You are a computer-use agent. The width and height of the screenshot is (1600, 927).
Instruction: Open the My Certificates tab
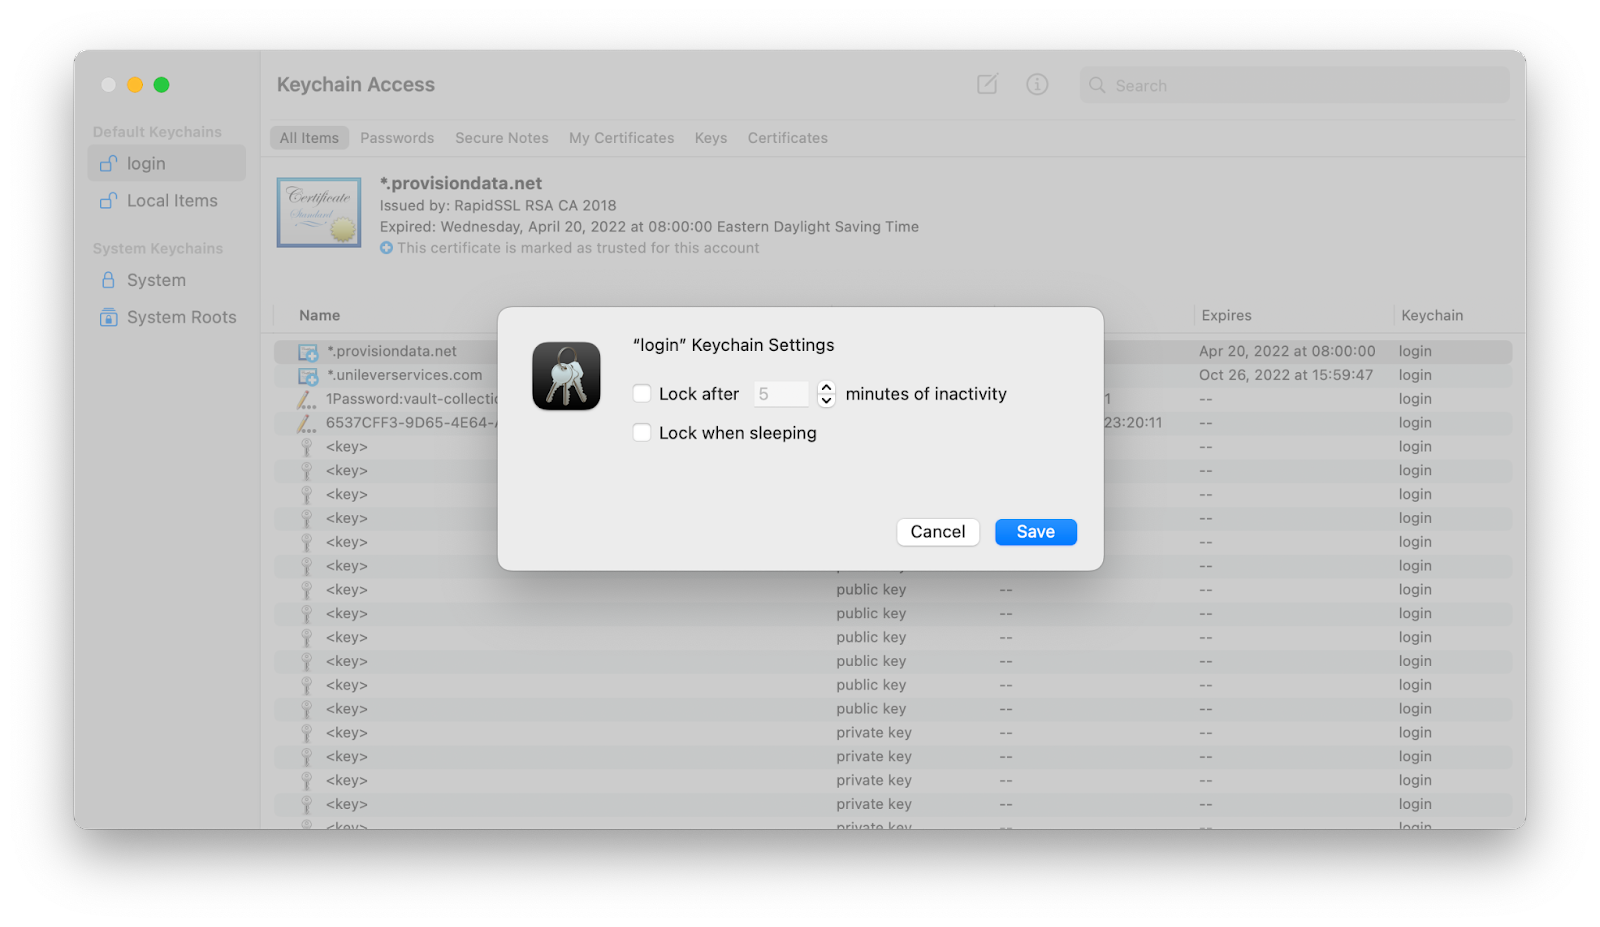tap(621, 137)
